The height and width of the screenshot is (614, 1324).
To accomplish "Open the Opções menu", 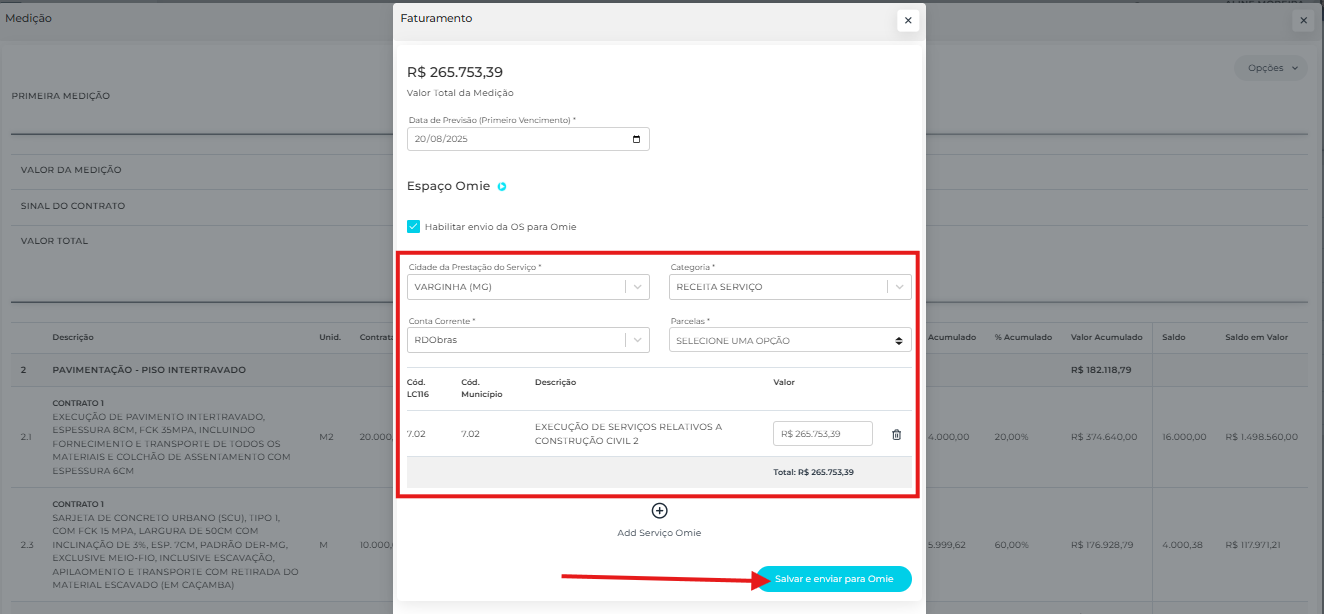I will point(1271,68).
